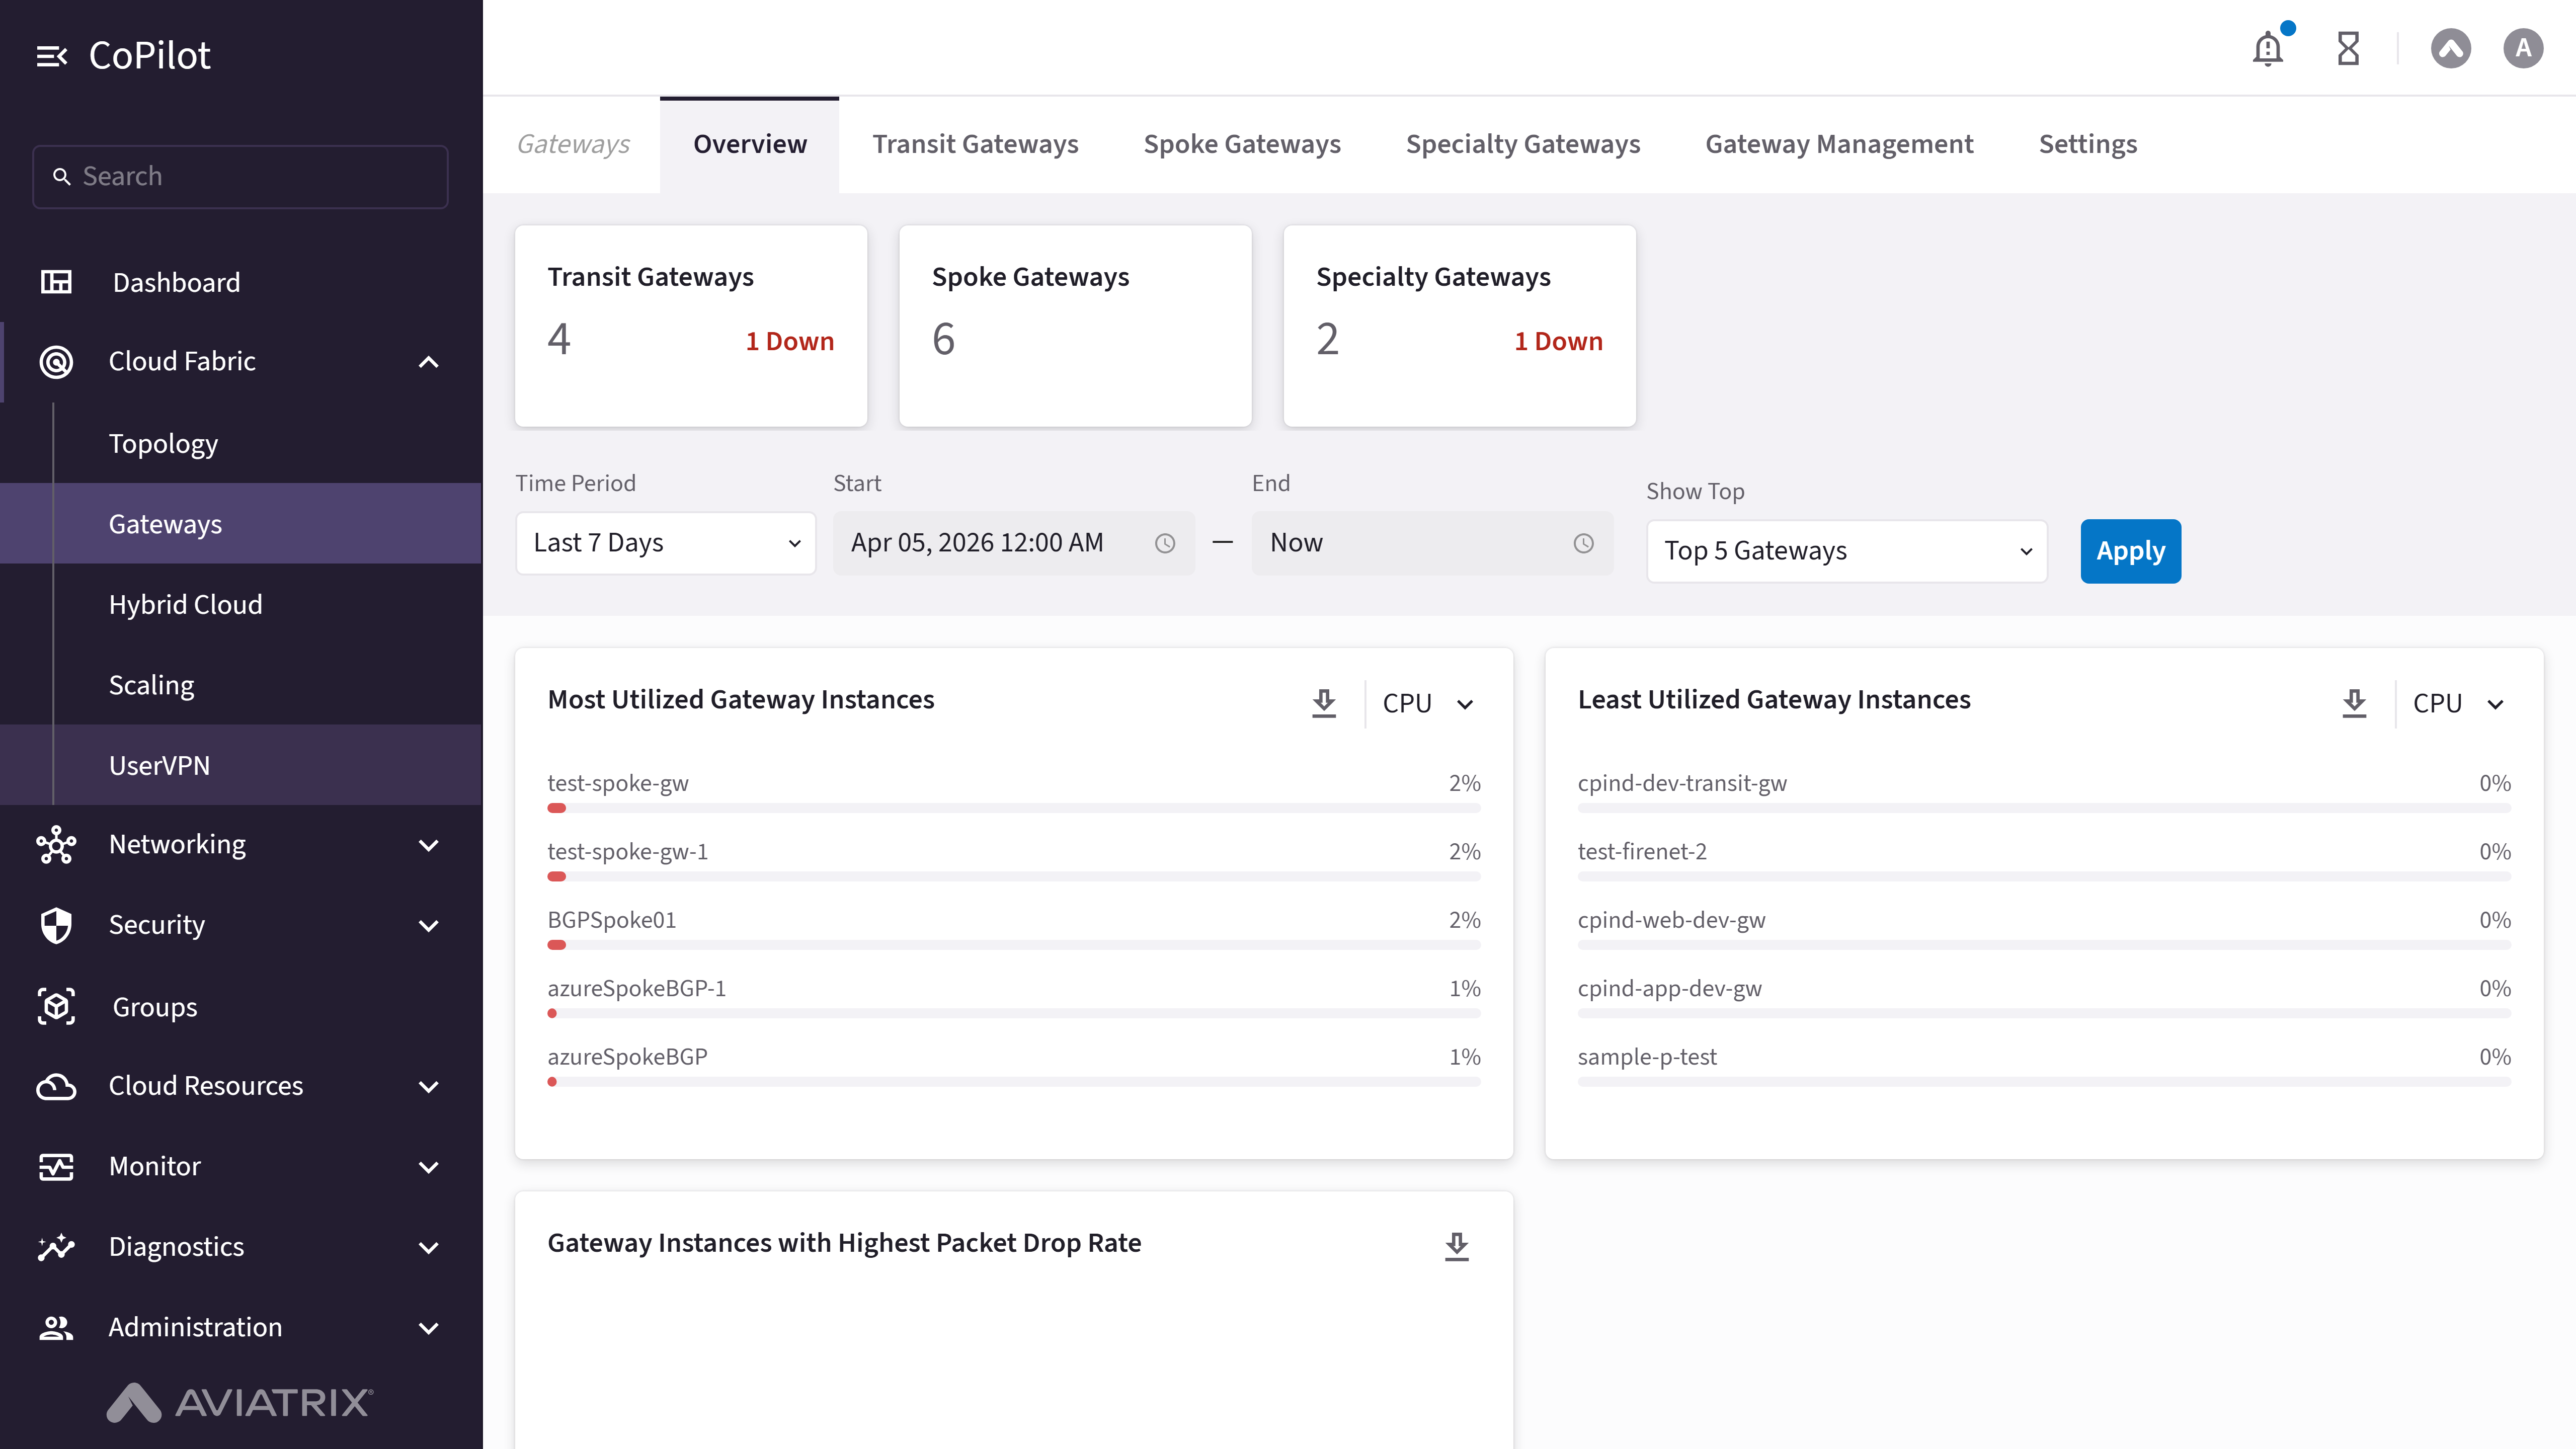Click the clock icon in Start field
Screen dimensions: 2576x1449
click(1165, 543)
